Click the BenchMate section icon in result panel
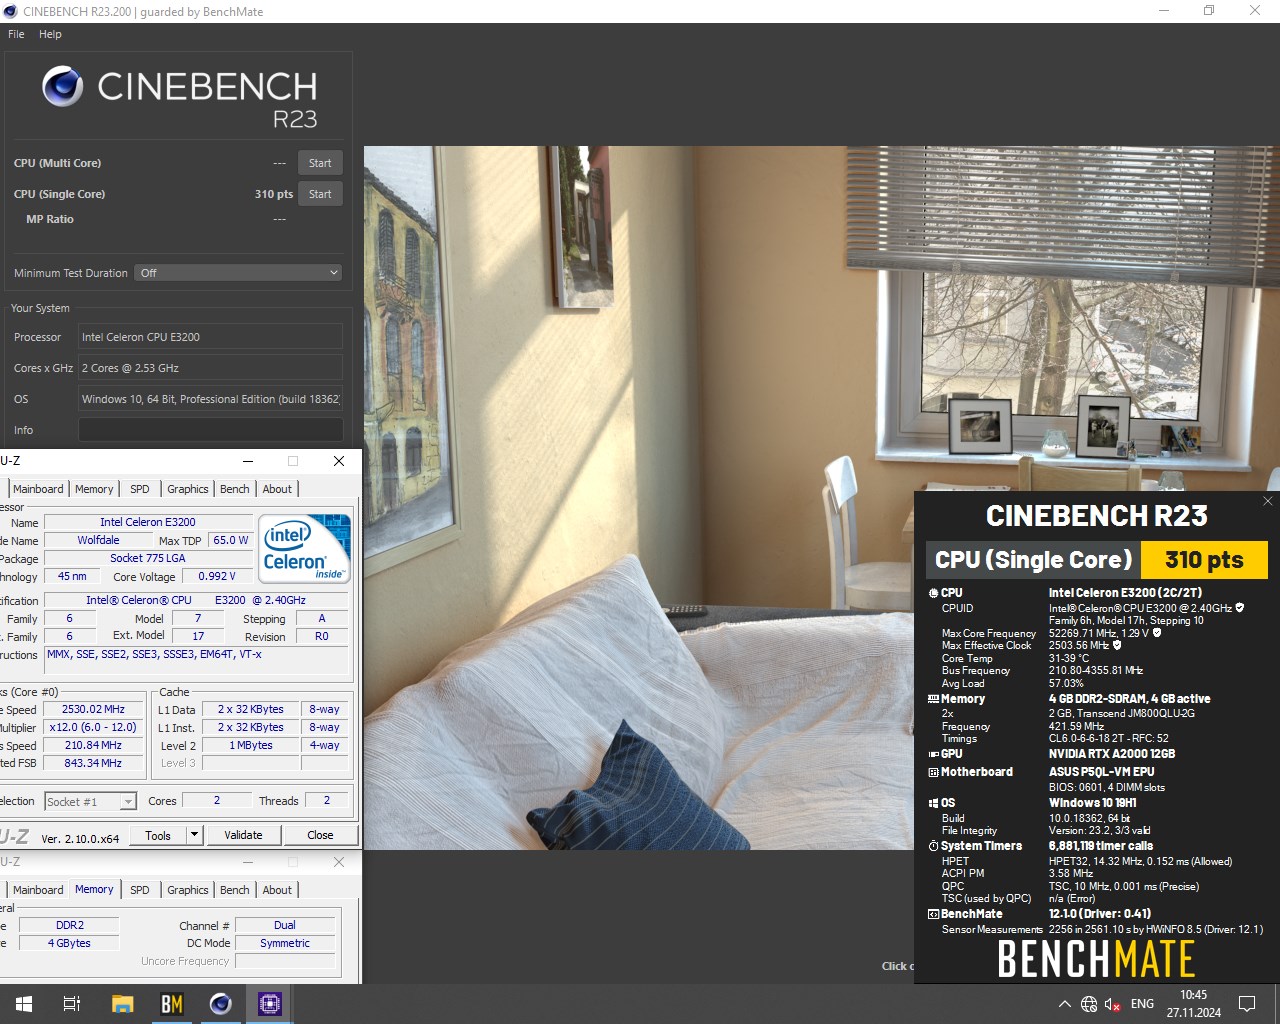Image resolution: width=1280 pixels, height=1024 pixels. pyautogui.click(x=933, y=914)
